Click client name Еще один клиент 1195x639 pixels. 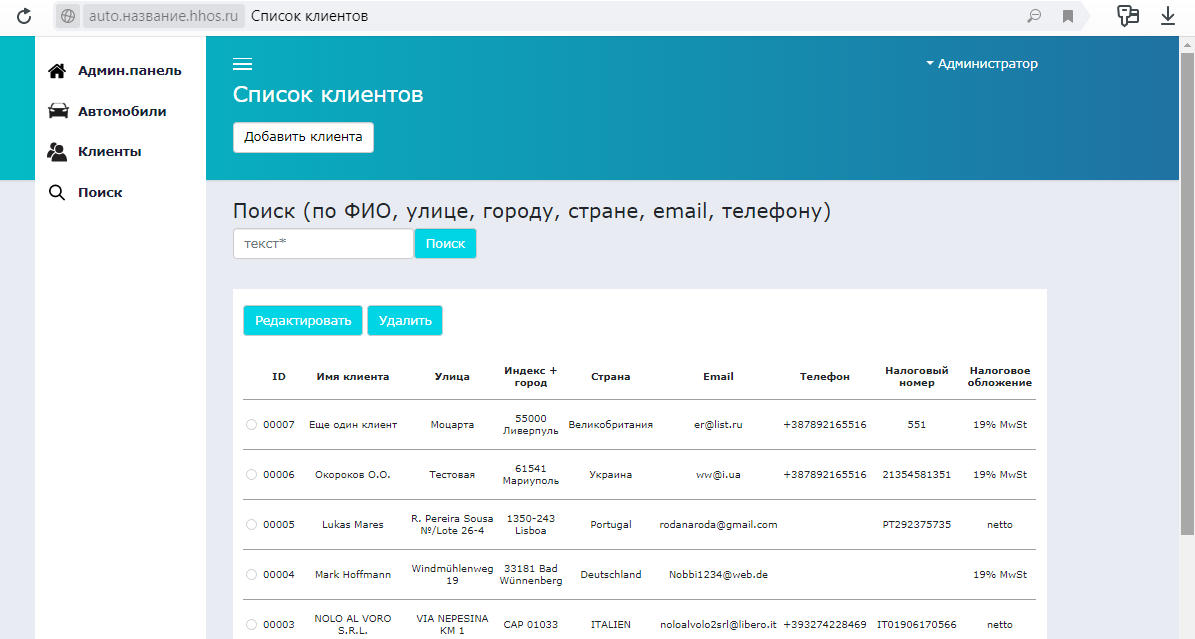pyautogui.click(x=353, y=425)
